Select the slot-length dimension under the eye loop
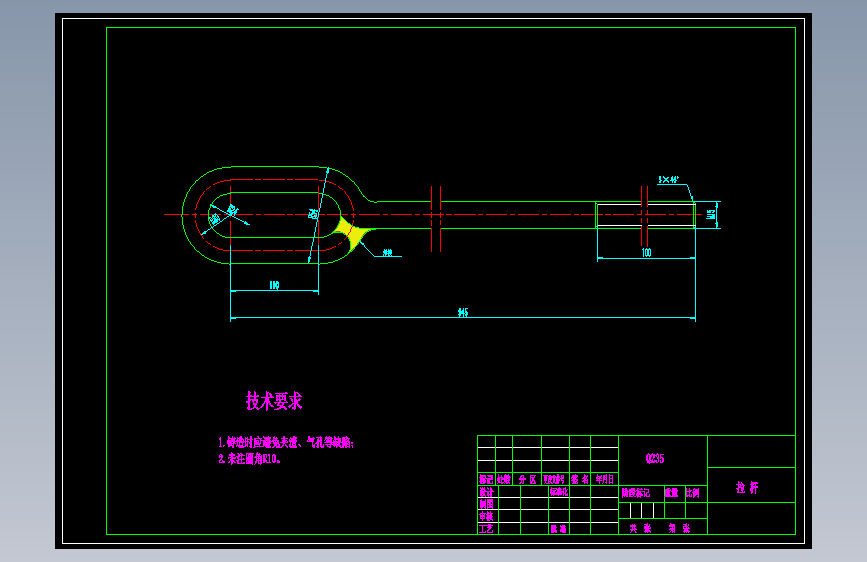The height and width of the screenshot is (562, 867). click(x=274, y=285)
